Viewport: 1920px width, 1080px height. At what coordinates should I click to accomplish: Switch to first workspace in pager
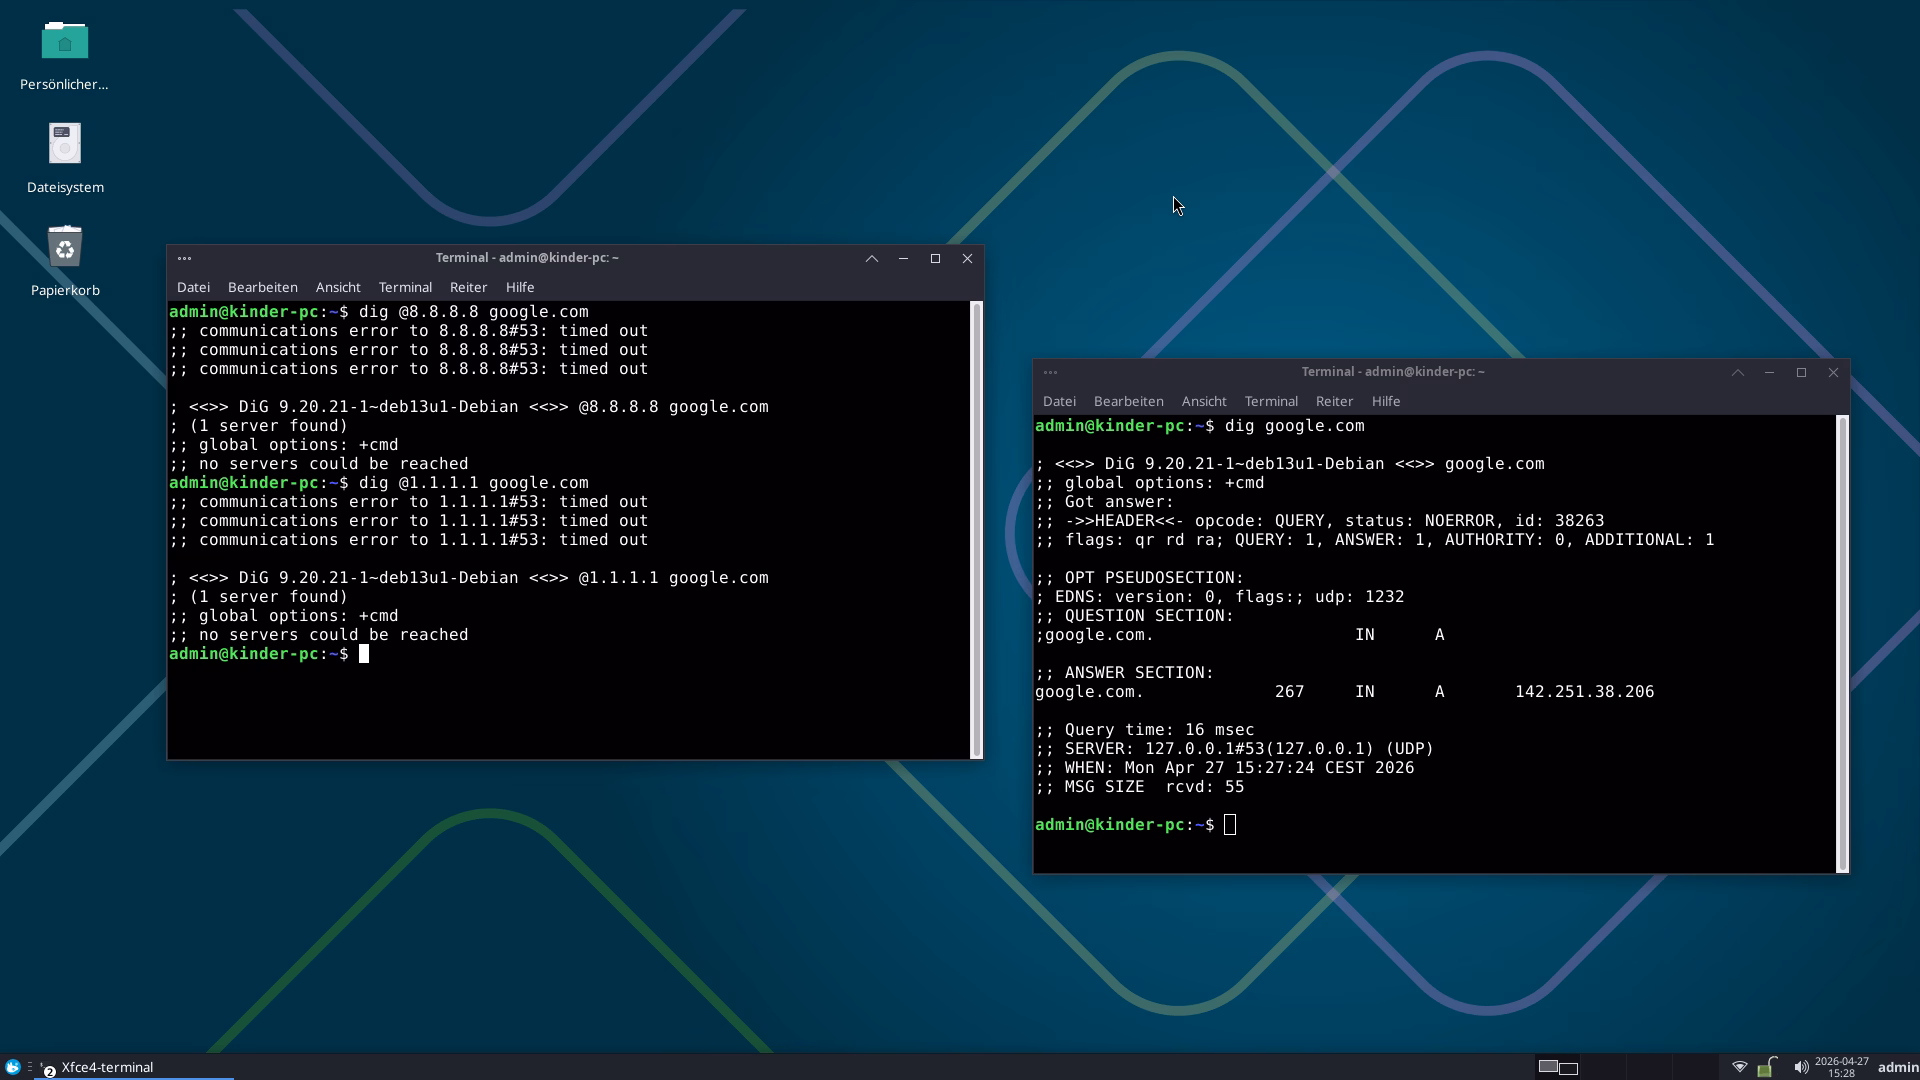tap(1558, 1067)
